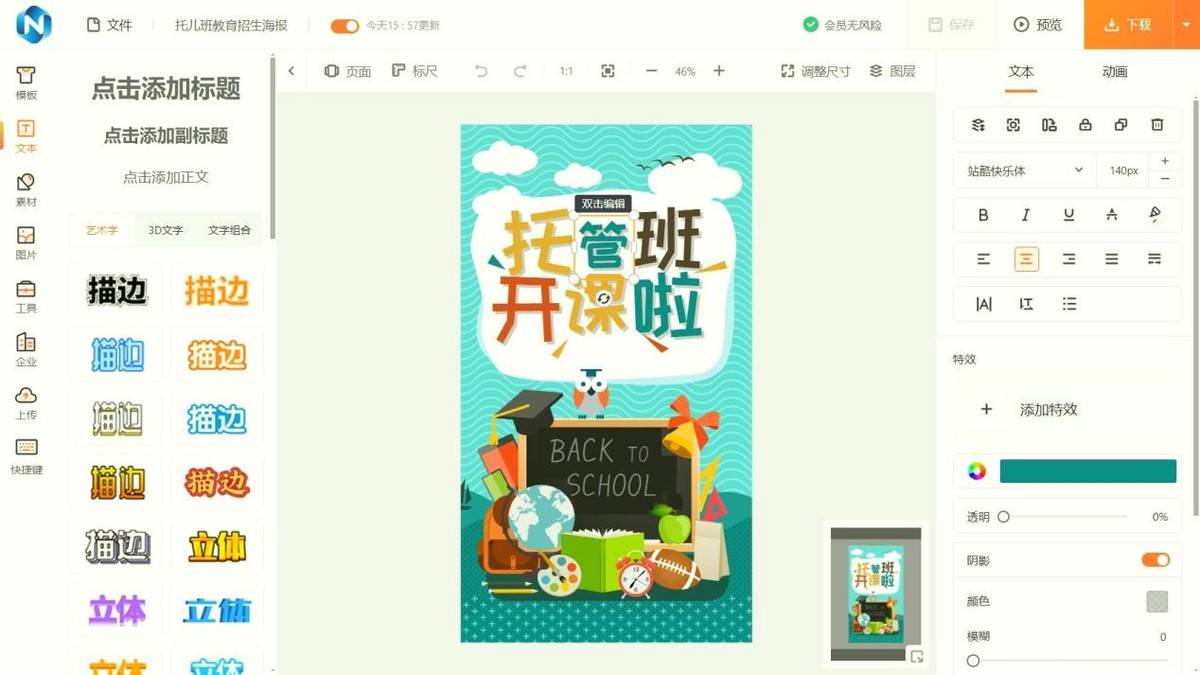Zoom in with the plus icon
The width and height of the screenshot is (1200, 675).
719,71
